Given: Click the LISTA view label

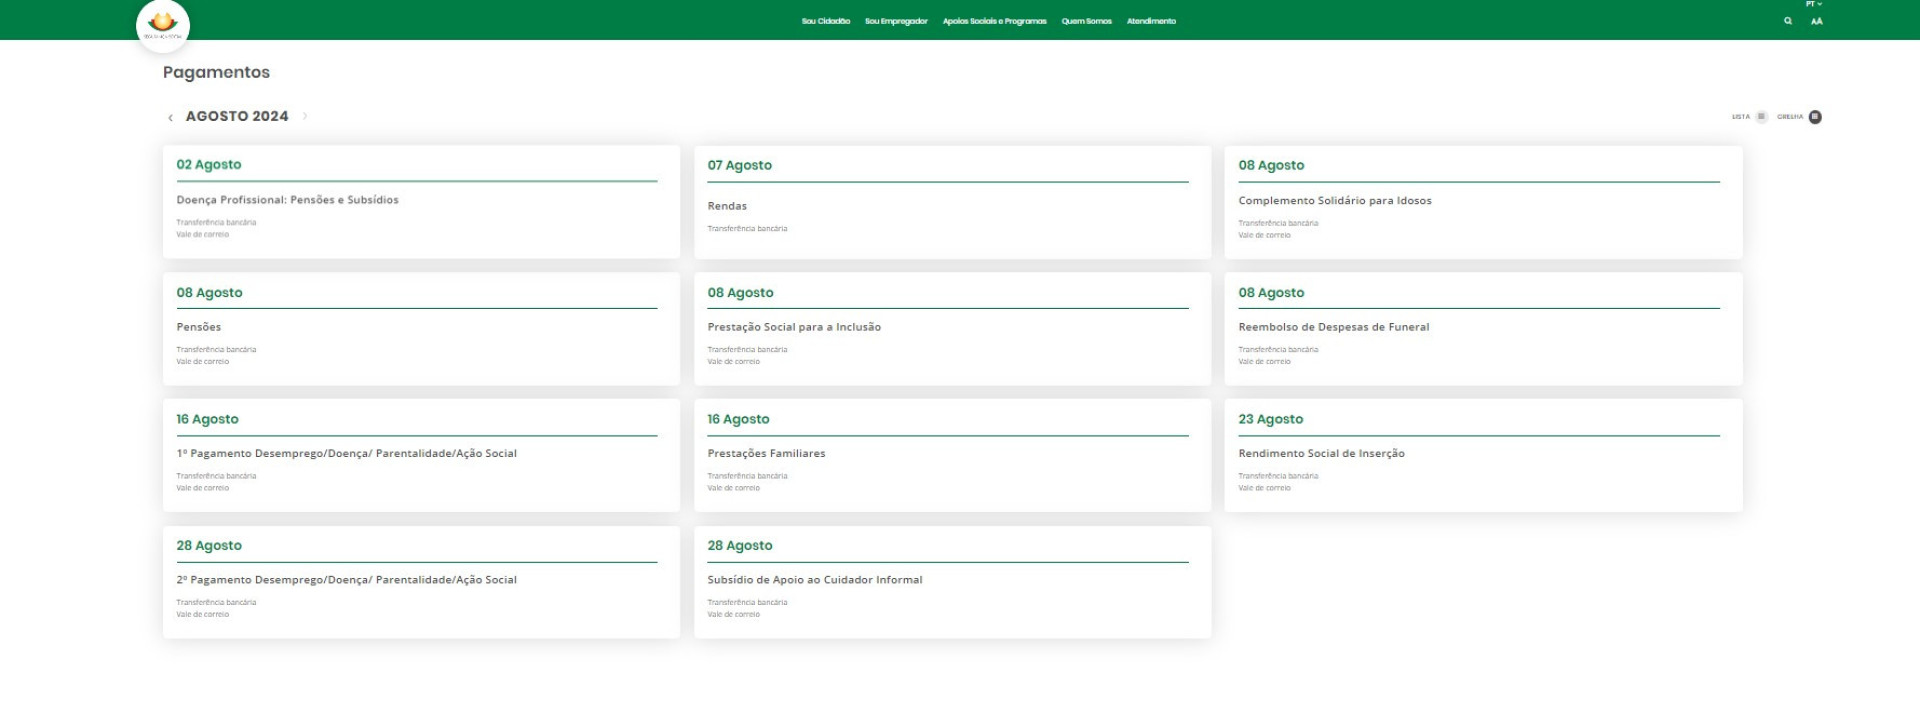Looking at the screenshot, I should 1741,117.
